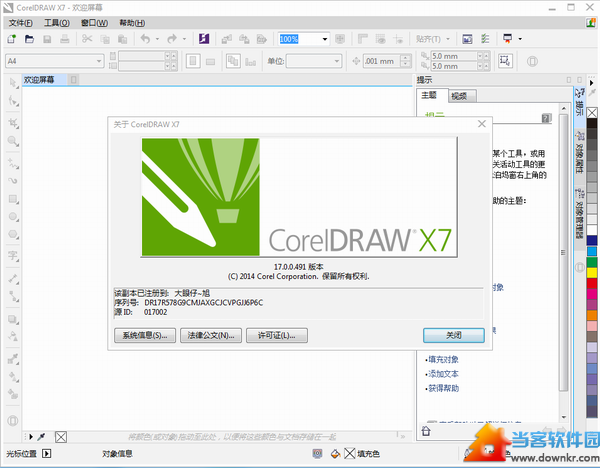
Task: Select the Shape tool
Action: [13, 101]
